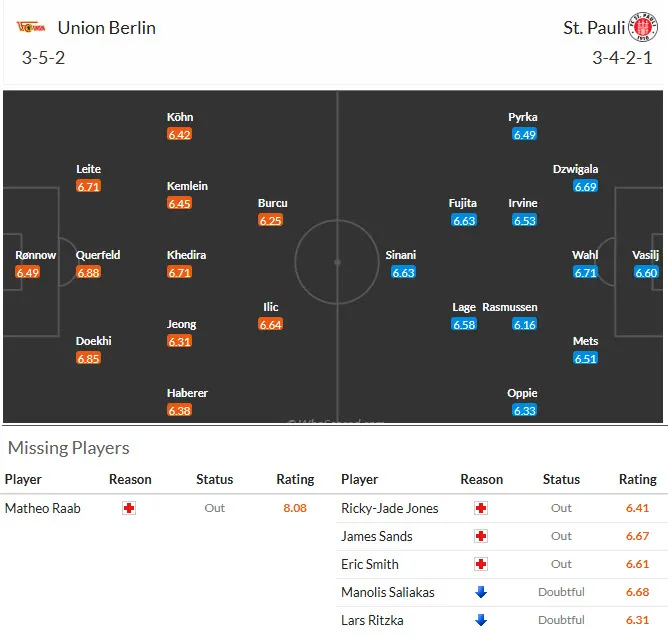Screen dimensions: 668x639
Task: Click Eric Smith's red injury icon
Action: (480, 564)
